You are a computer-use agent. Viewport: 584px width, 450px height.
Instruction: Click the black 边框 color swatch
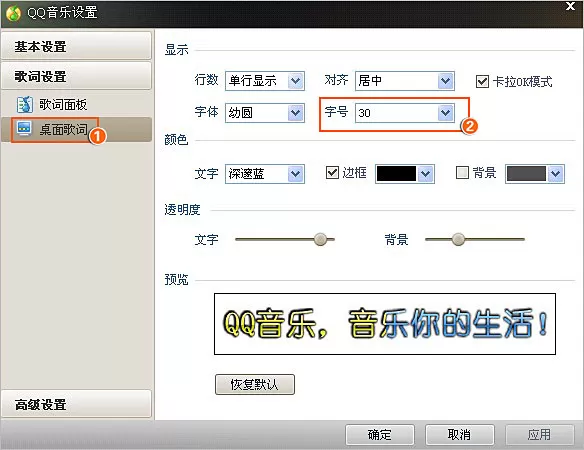click(396, 174)
